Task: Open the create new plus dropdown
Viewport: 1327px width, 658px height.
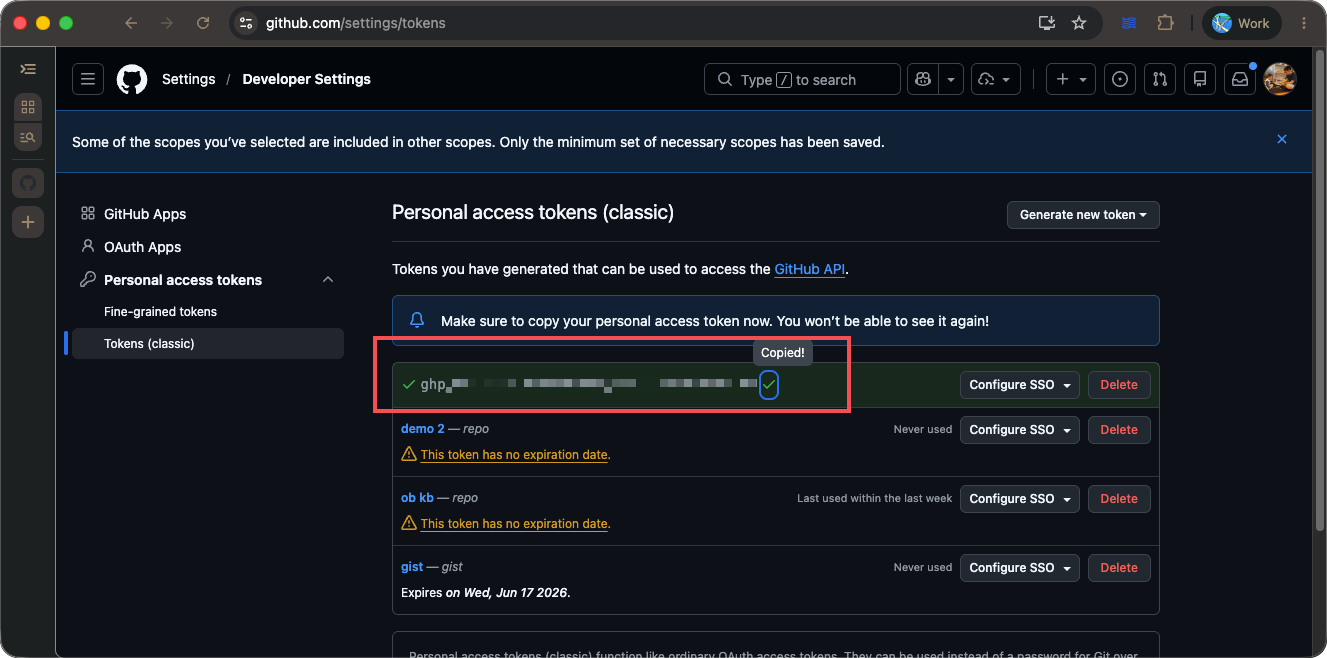Action: 1071,79
